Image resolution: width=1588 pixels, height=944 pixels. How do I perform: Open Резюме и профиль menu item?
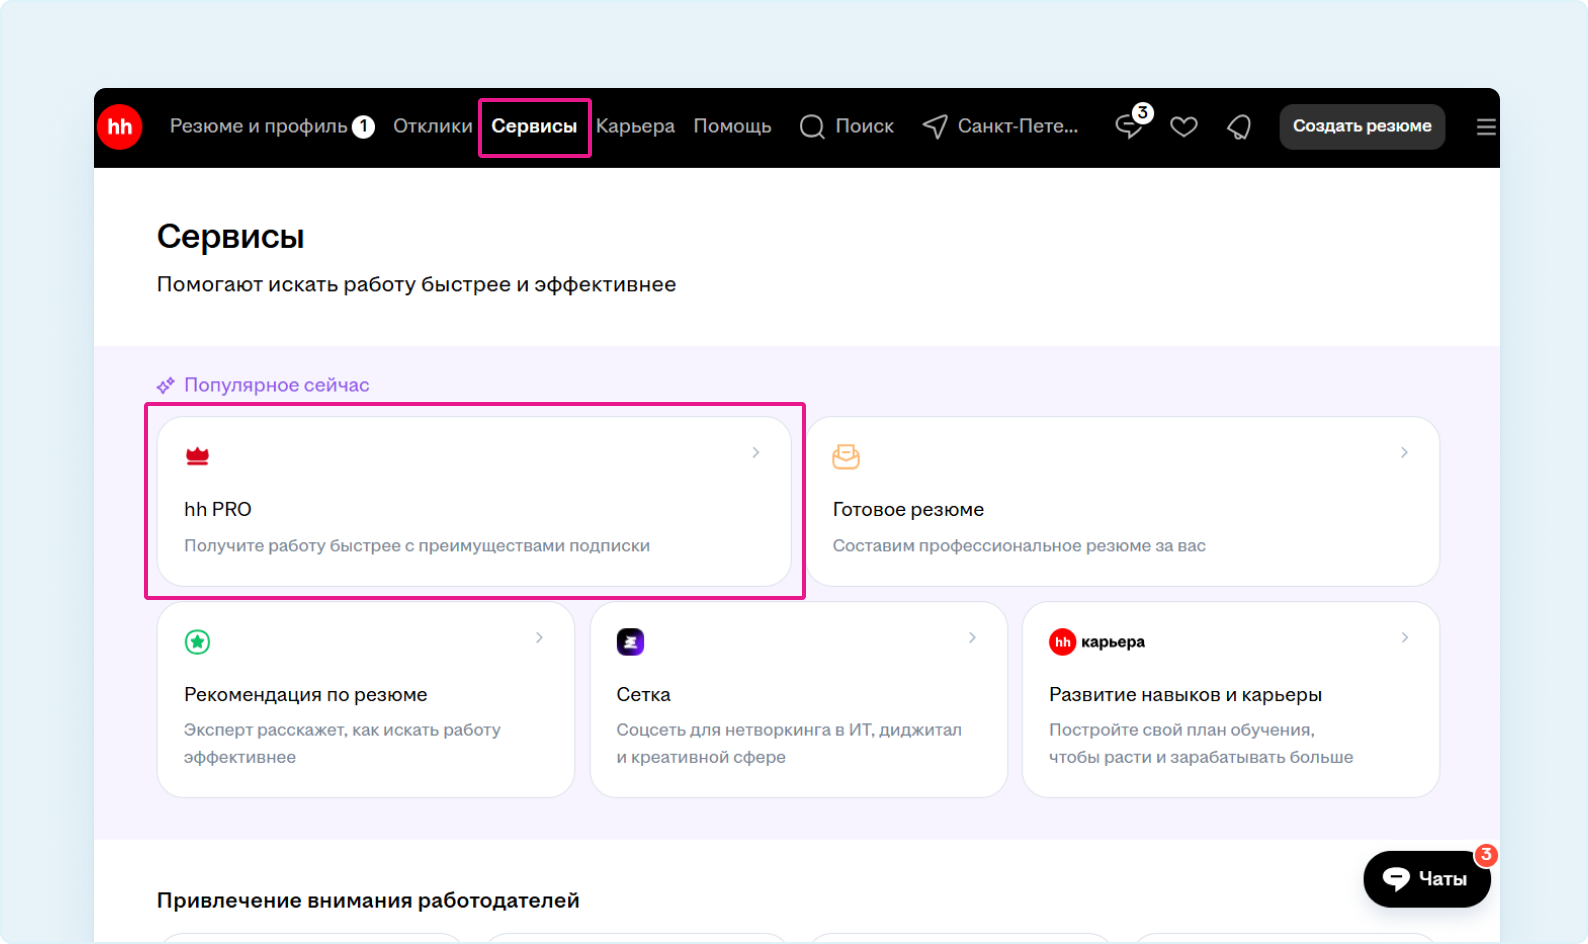point(259,127)
